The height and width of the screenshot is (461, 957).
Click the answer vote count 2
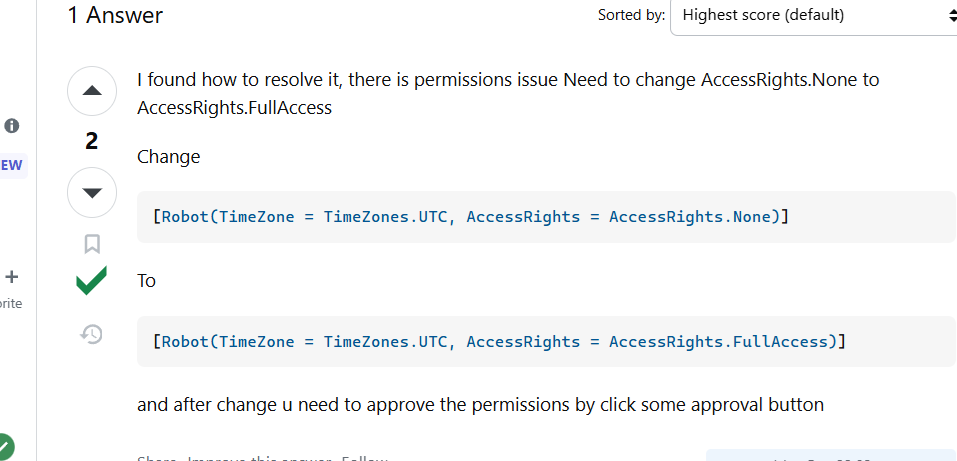(92, 142)
